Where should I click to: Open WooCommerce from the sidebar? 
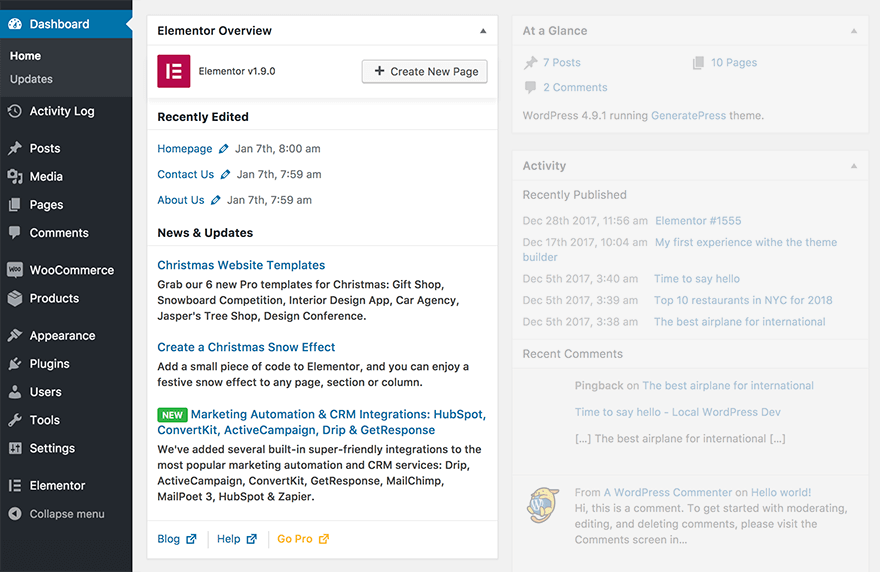[71, 270]
